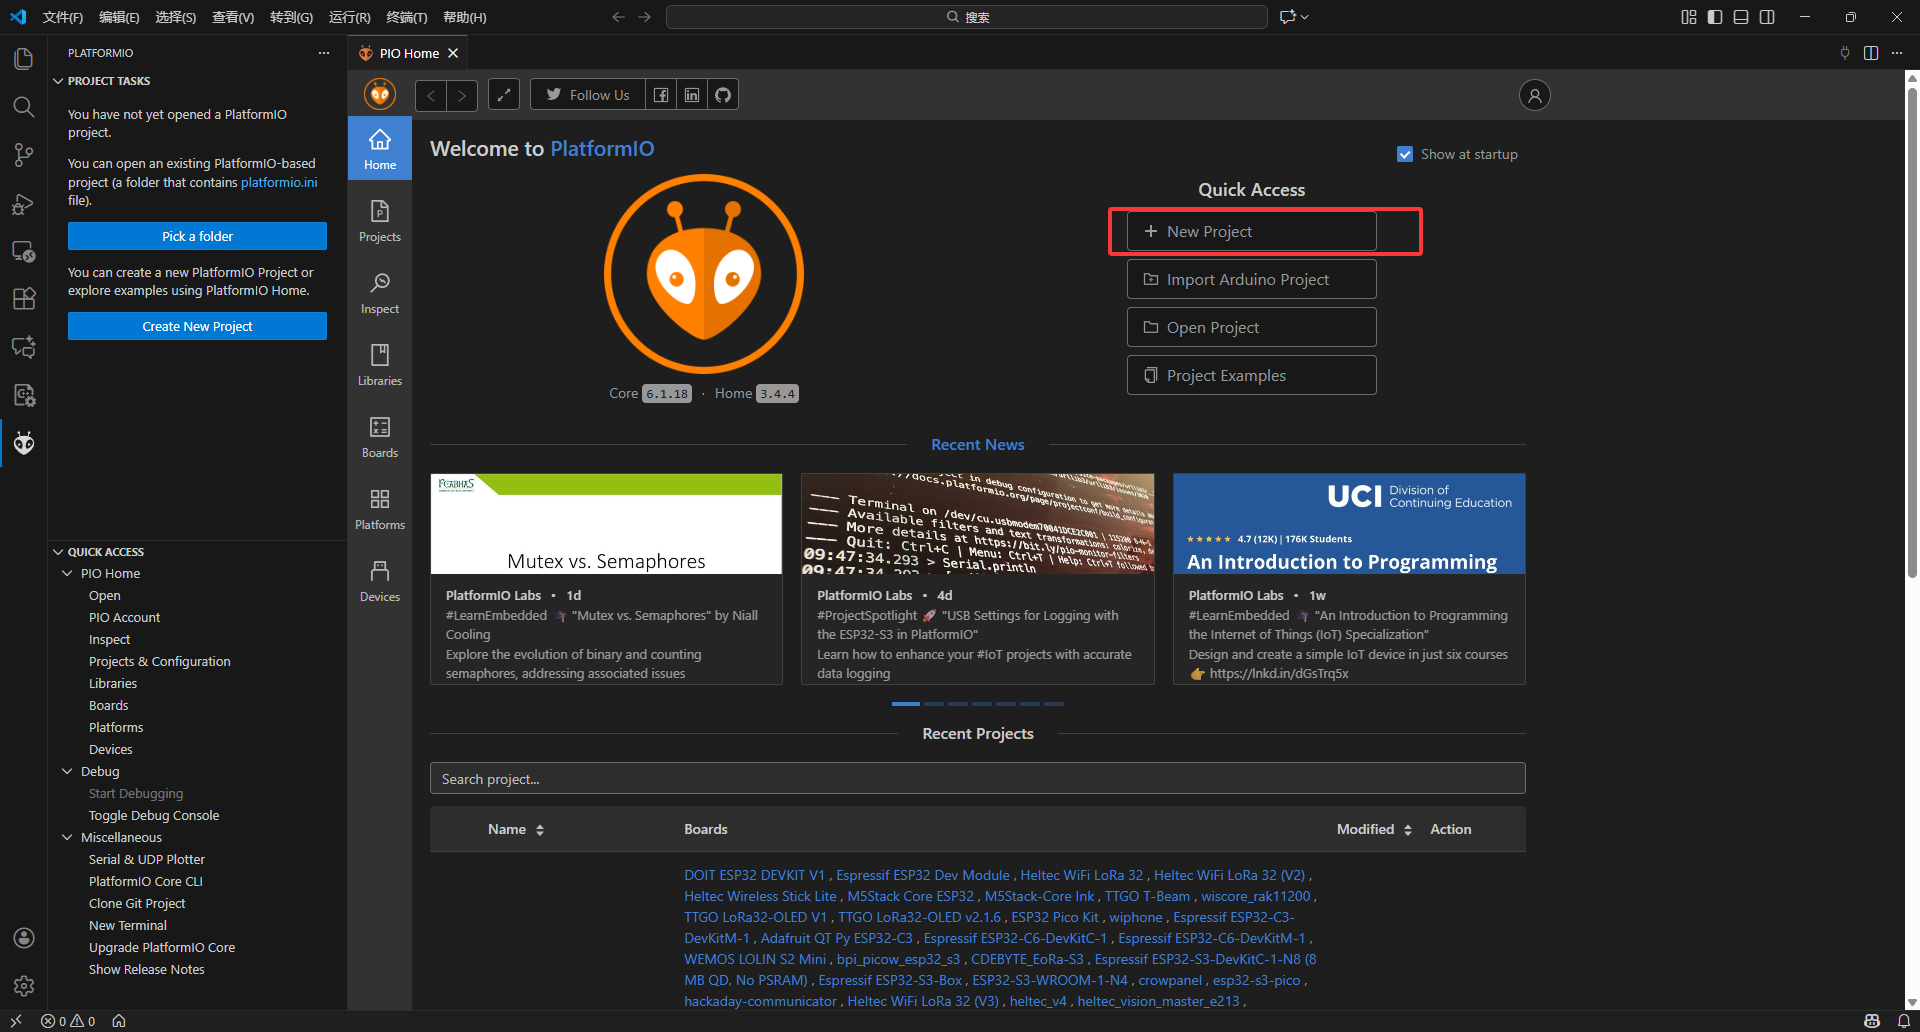This screenshot has height=1032, width=1920.
Task: Uncheck the Show at startup checkbox
Action: (1405, 154)
